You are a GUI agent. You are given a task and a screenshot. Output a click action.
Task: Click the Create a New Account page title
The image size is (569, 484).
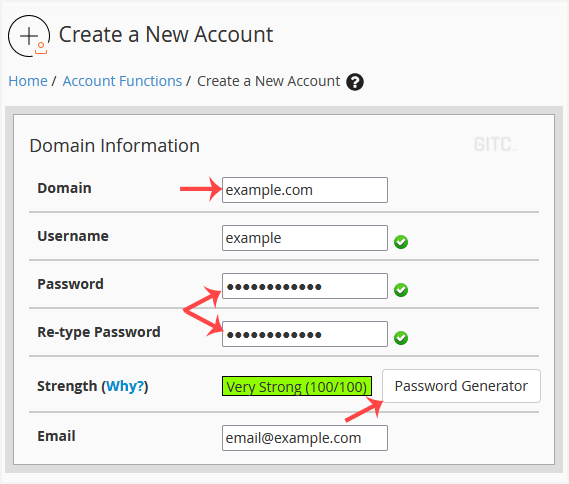[166, 35]
